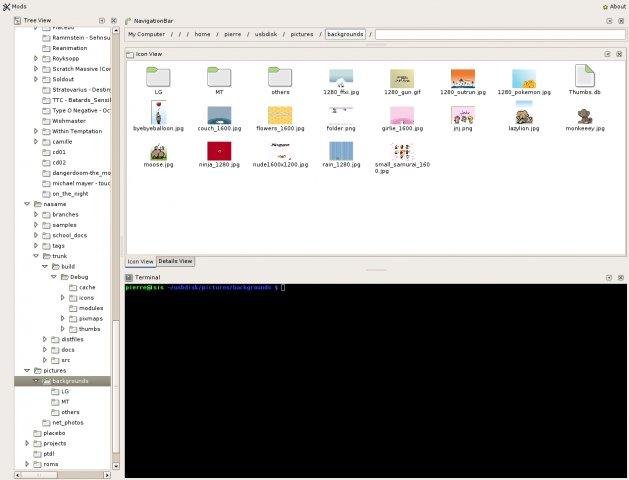The width and height of the screenshot is (629, 480).
Task: Expand the Royksopp tree folder
Action: click(36, 59)
